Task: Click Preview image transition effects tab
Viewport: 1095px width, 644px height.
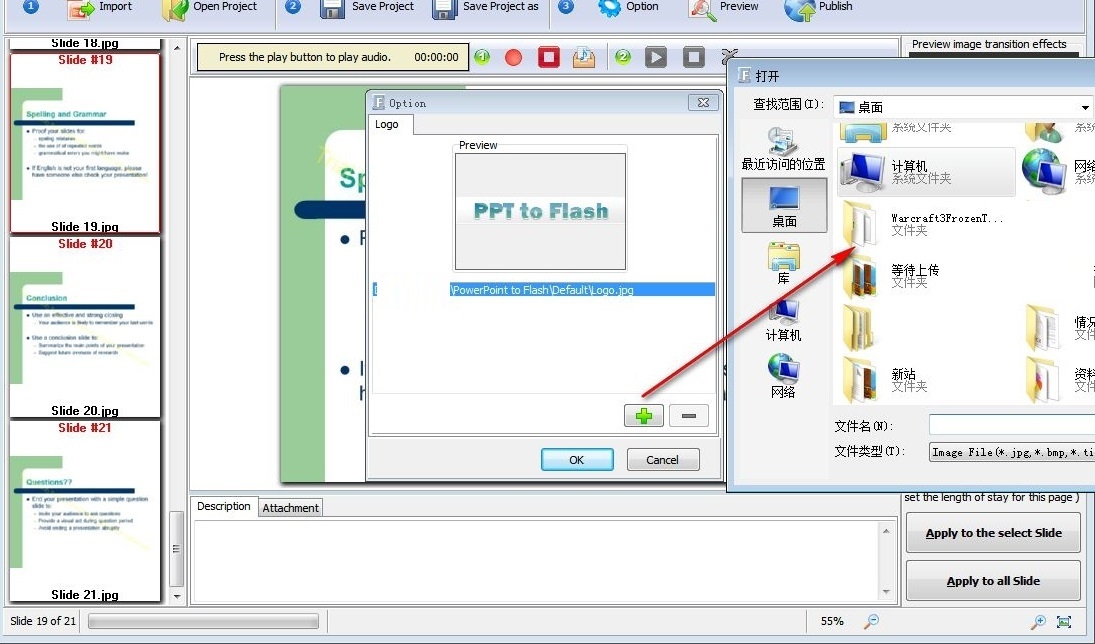Action: tap(989, 44)
